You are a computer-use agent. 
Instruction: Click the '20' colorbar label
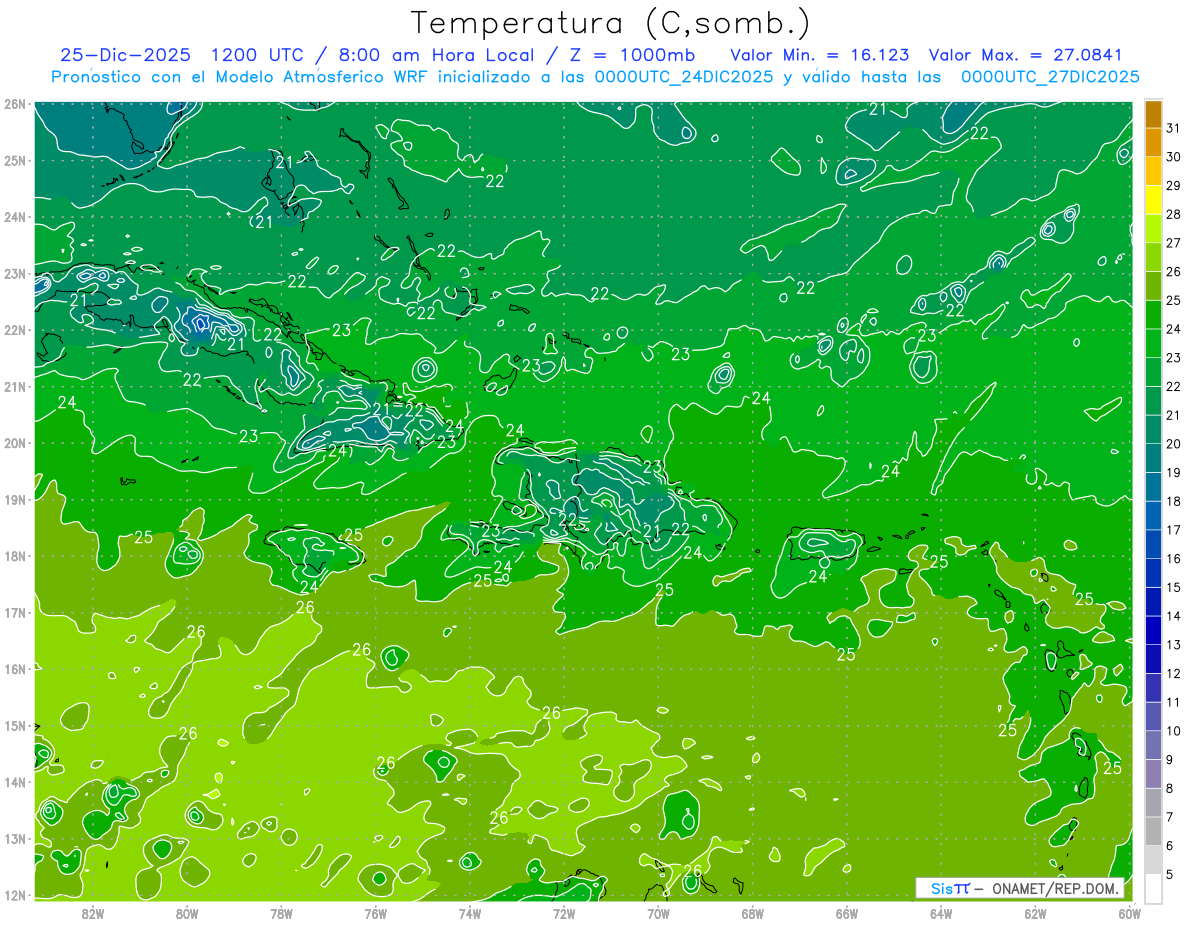[1173, 443]
